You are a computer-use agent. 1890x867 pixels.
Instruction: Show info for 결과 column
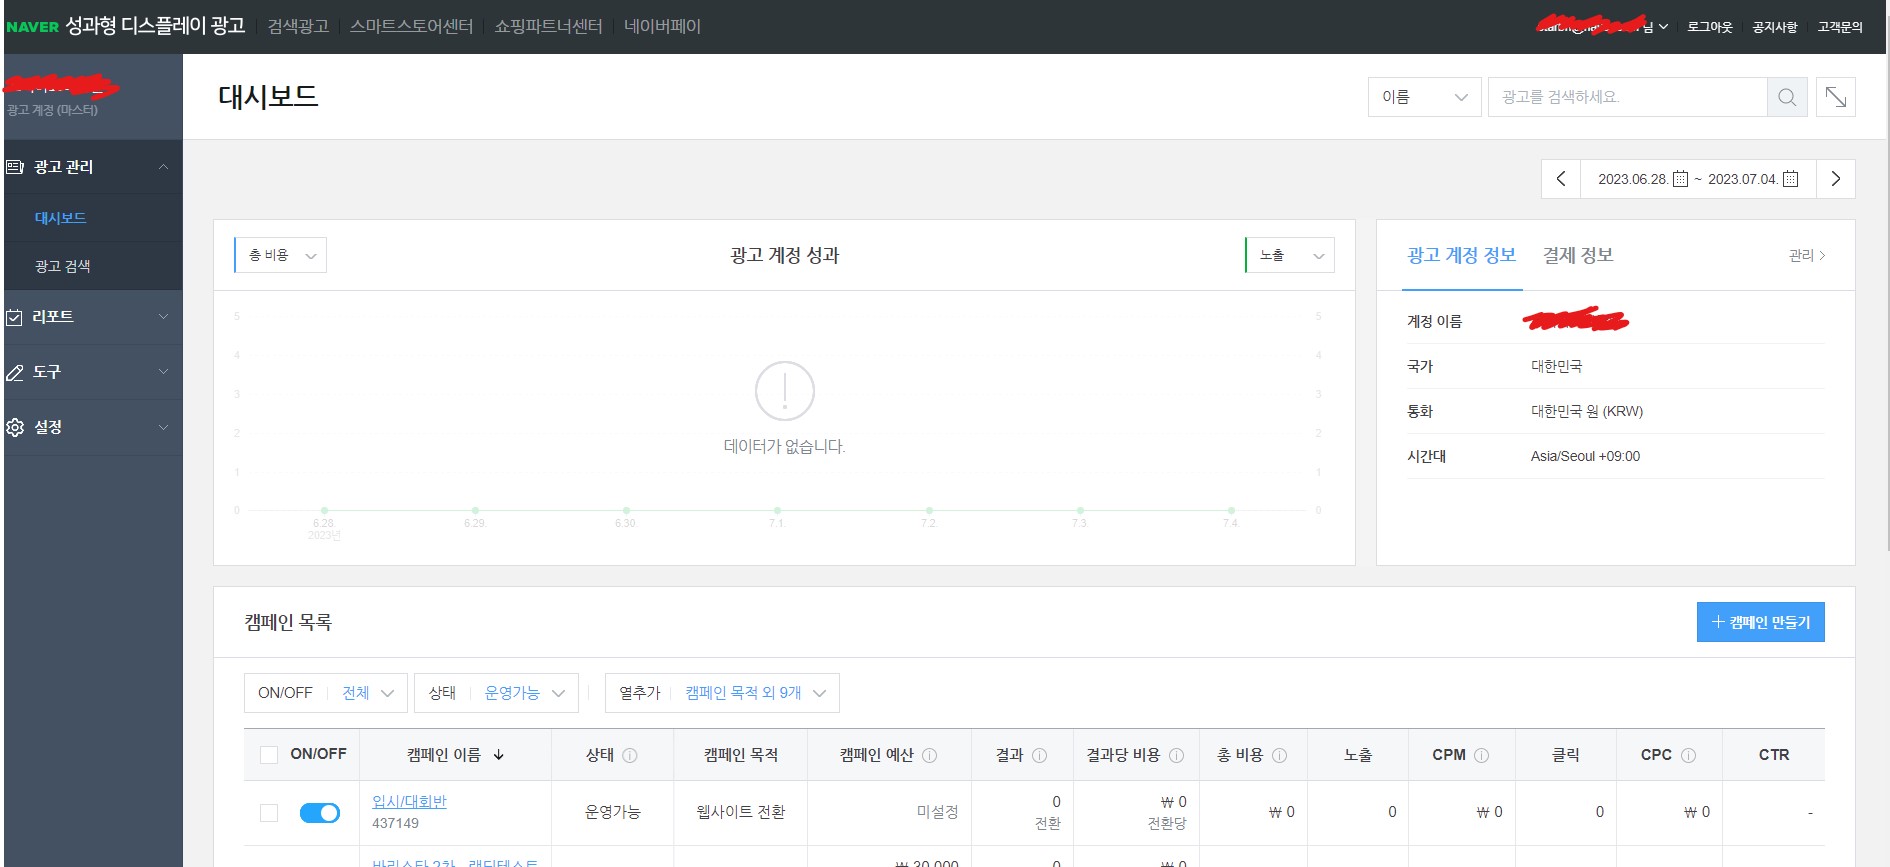(1040, 755)
